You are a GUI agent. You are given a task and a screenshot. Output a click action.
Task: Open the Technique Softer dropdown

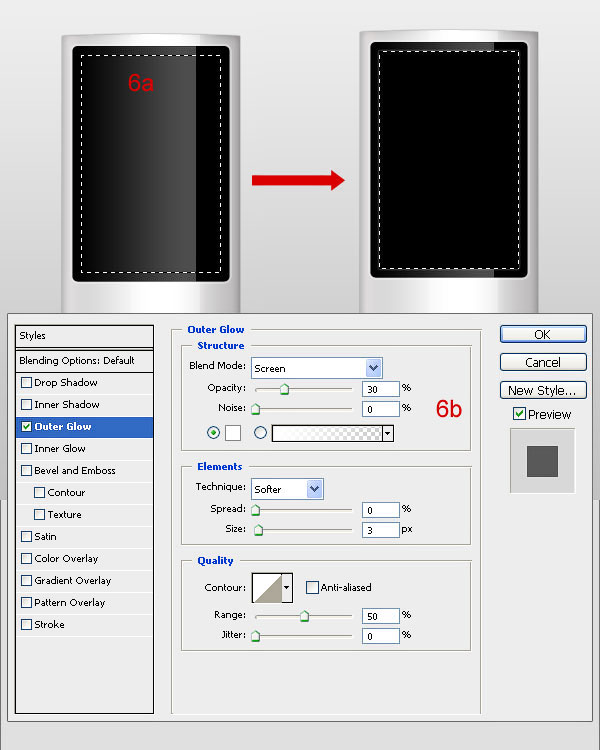click(315, 489)
